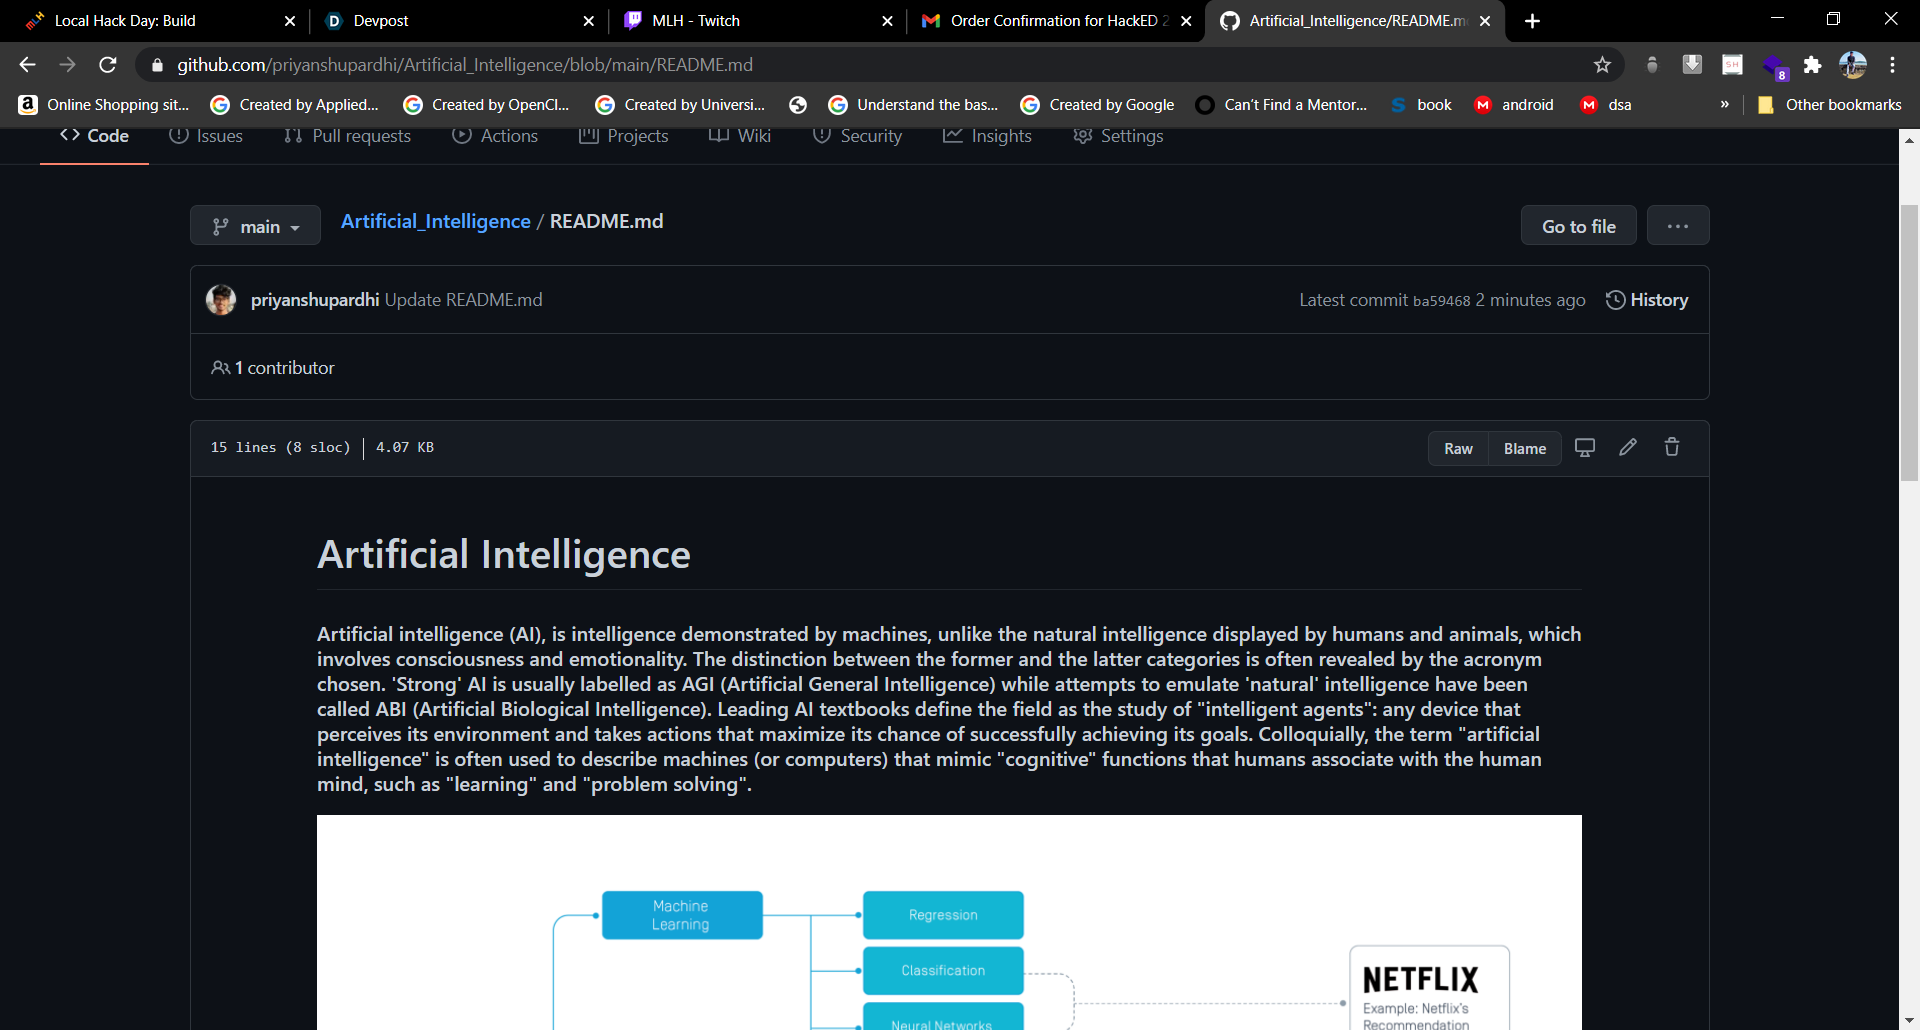Navigate back using the back arrow

[26, 64]
